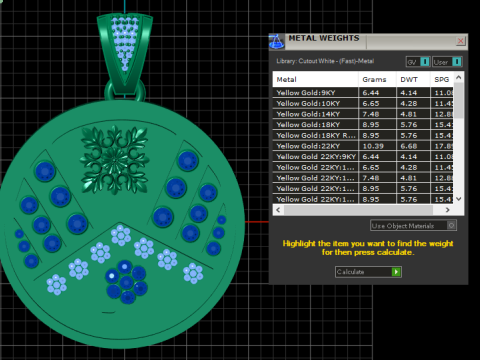Select the central blue gemstone flower cluster

(x=126, y=282)
